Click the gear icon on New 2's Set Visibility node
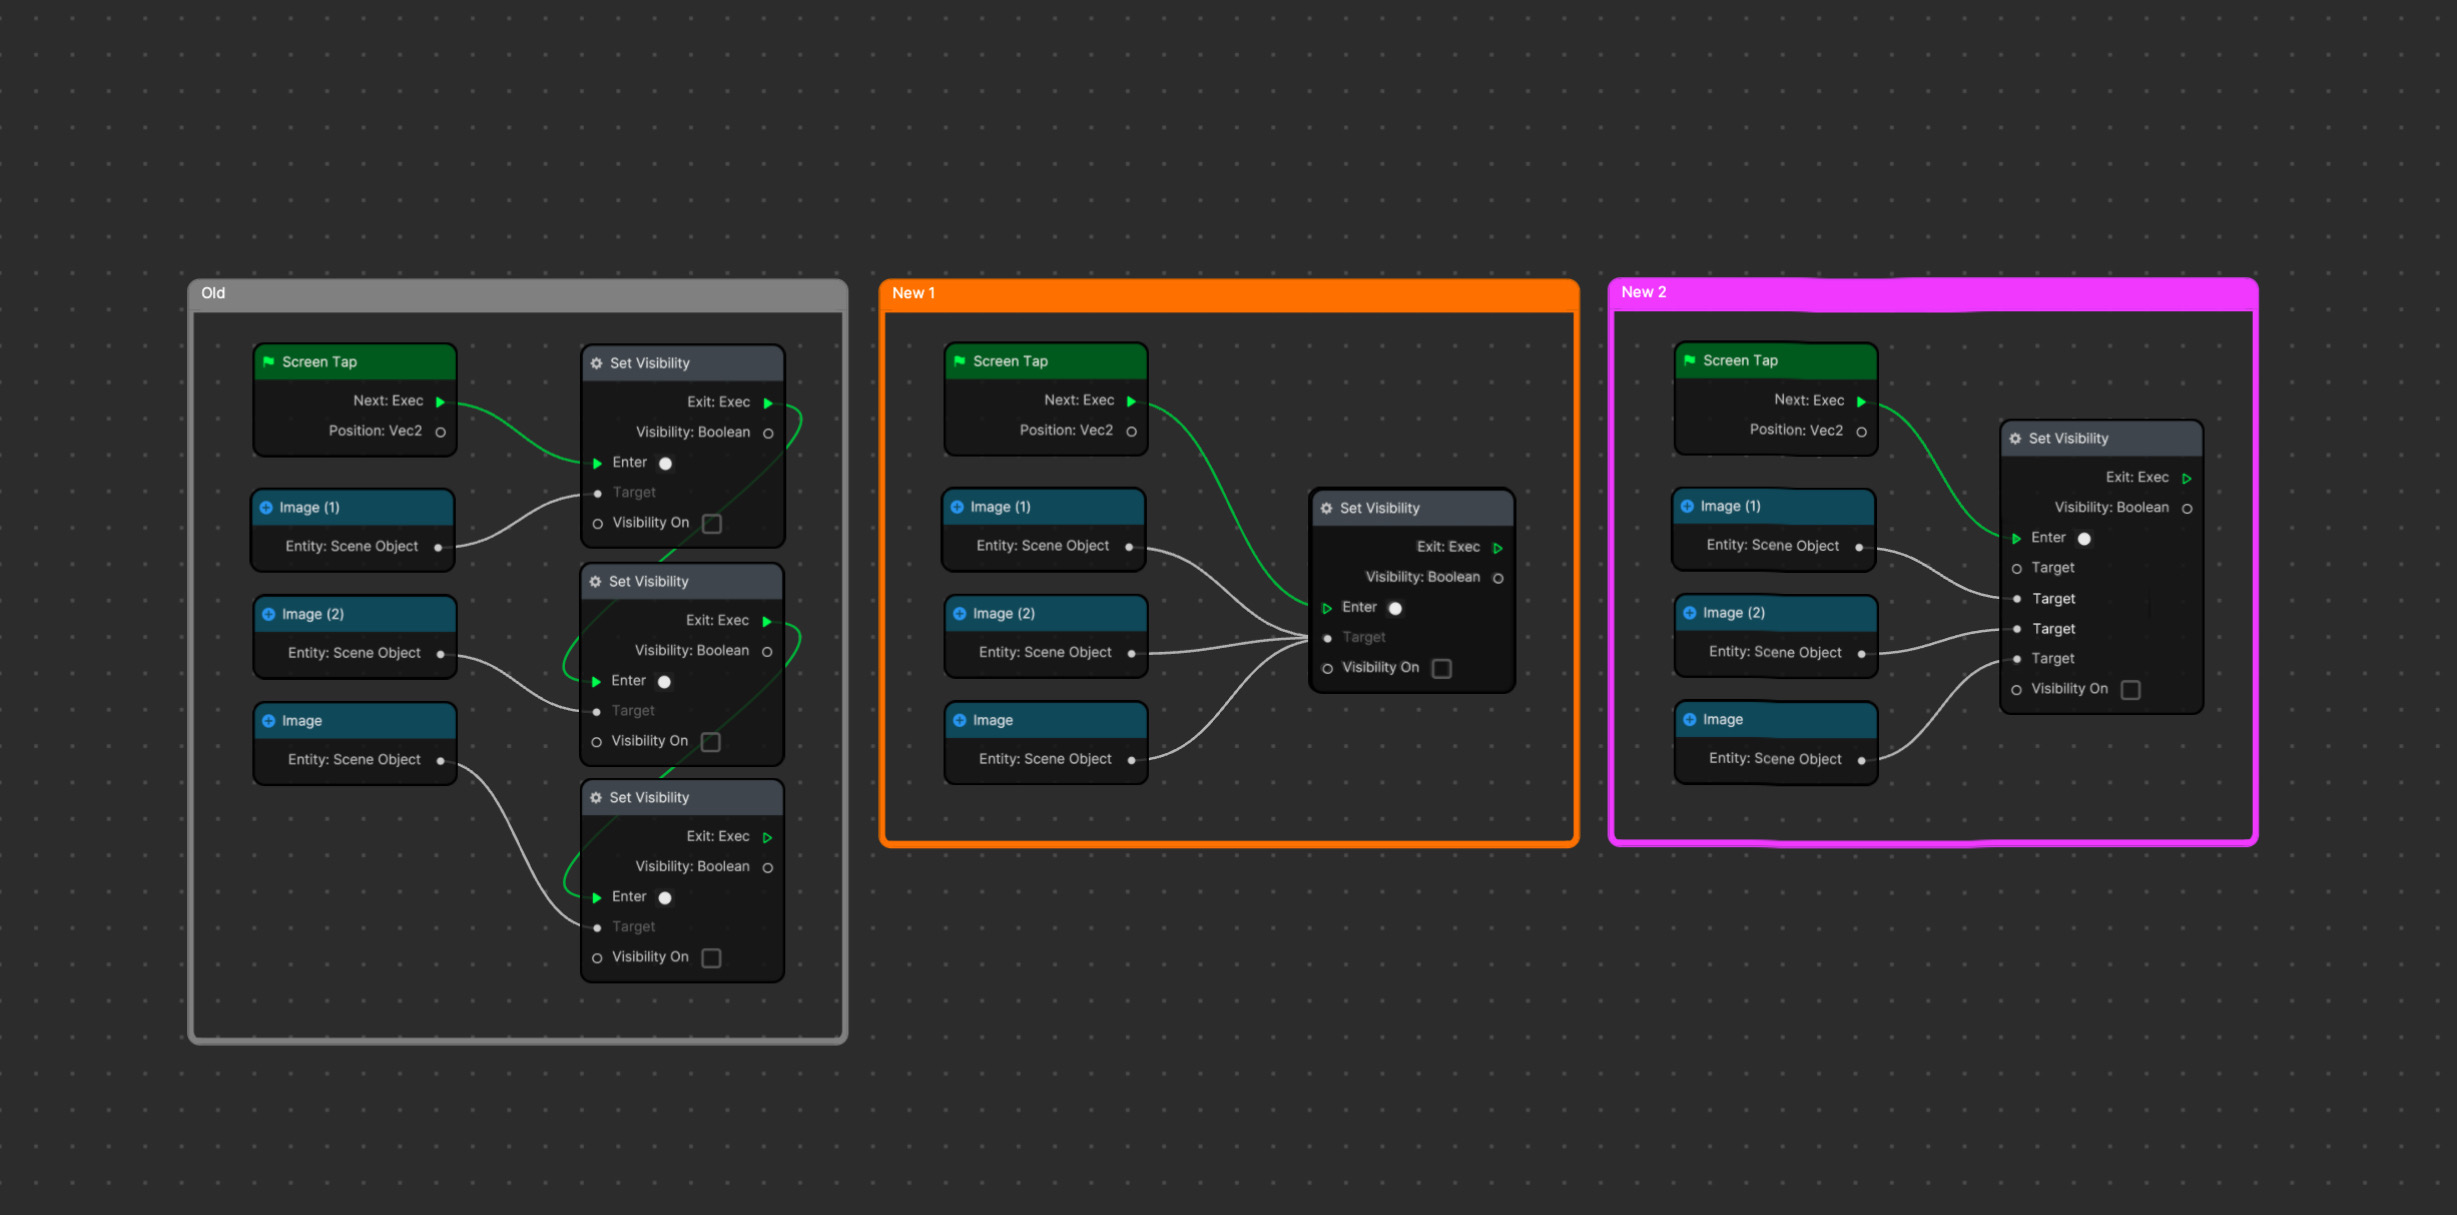The image size is (2457, 1215). click(2015, 438)
